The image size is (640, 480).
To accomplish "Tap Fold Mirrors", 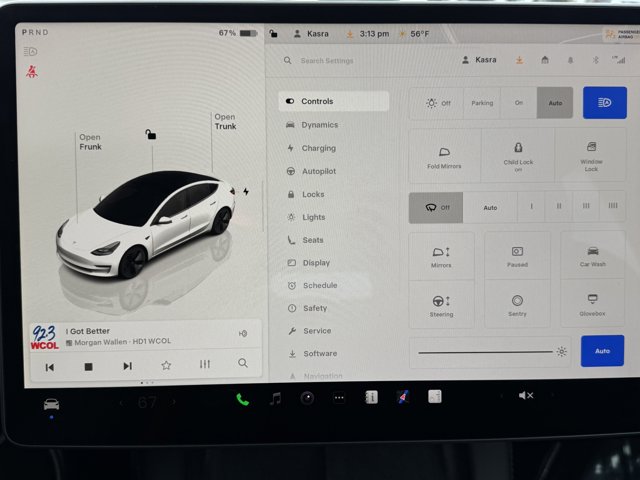I will click(444, 156).
